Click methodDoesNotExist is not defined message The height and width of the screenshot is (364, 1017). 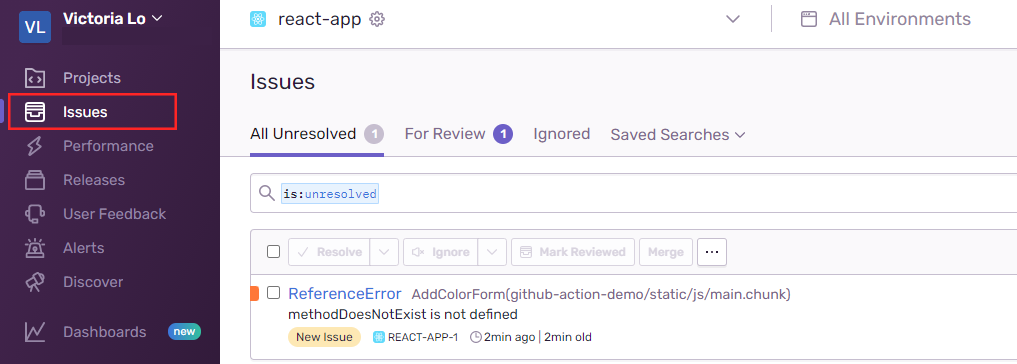(403, 315)
